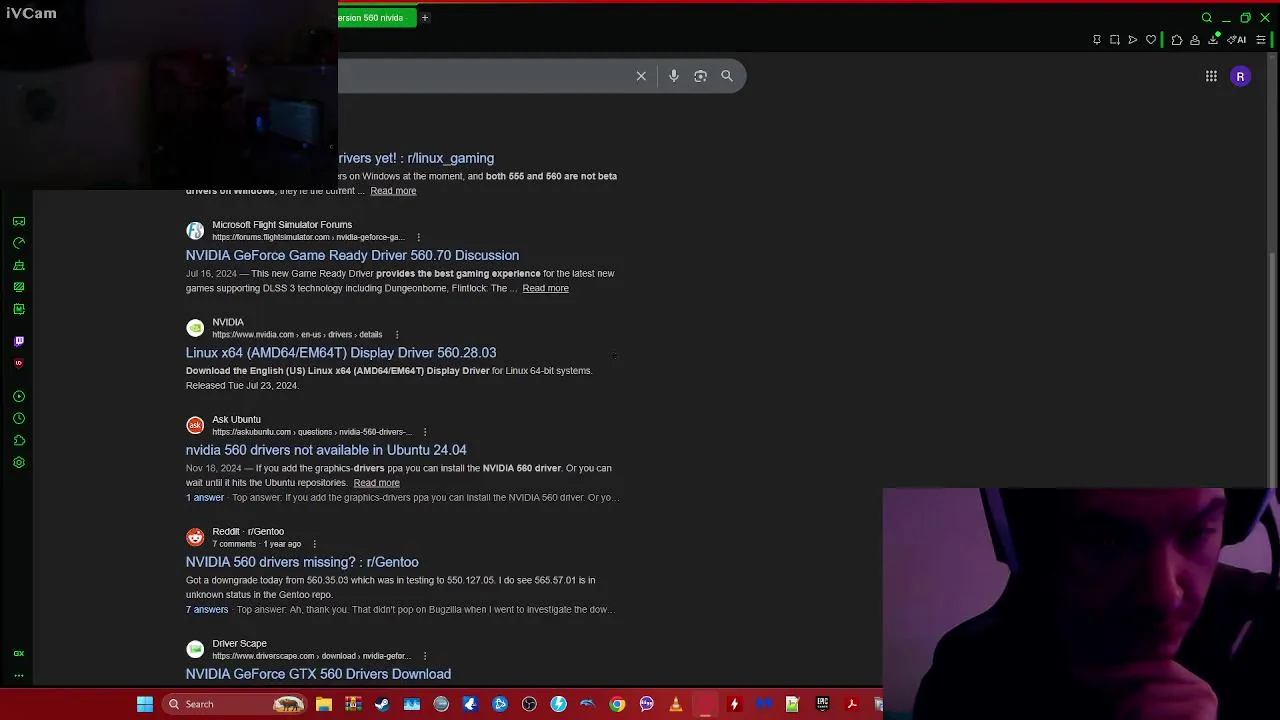Open Twitch icon in the browser sidebar
The width and height of the screenshot is (1280, 720).
pos(19,341)
